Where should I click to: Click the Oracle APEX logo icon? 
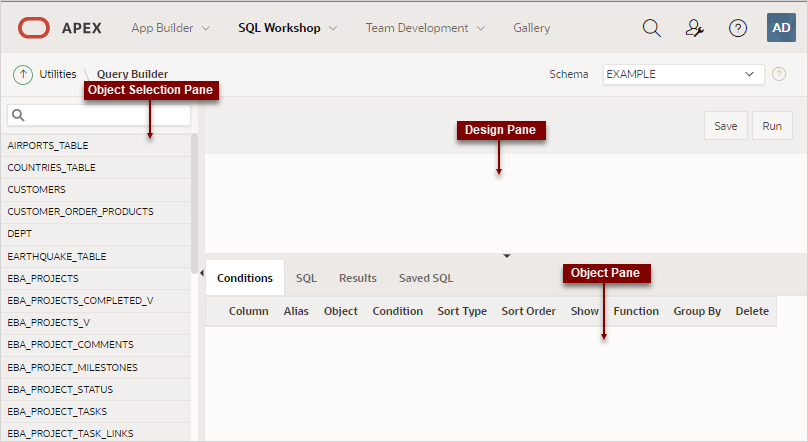coord(34,28)
